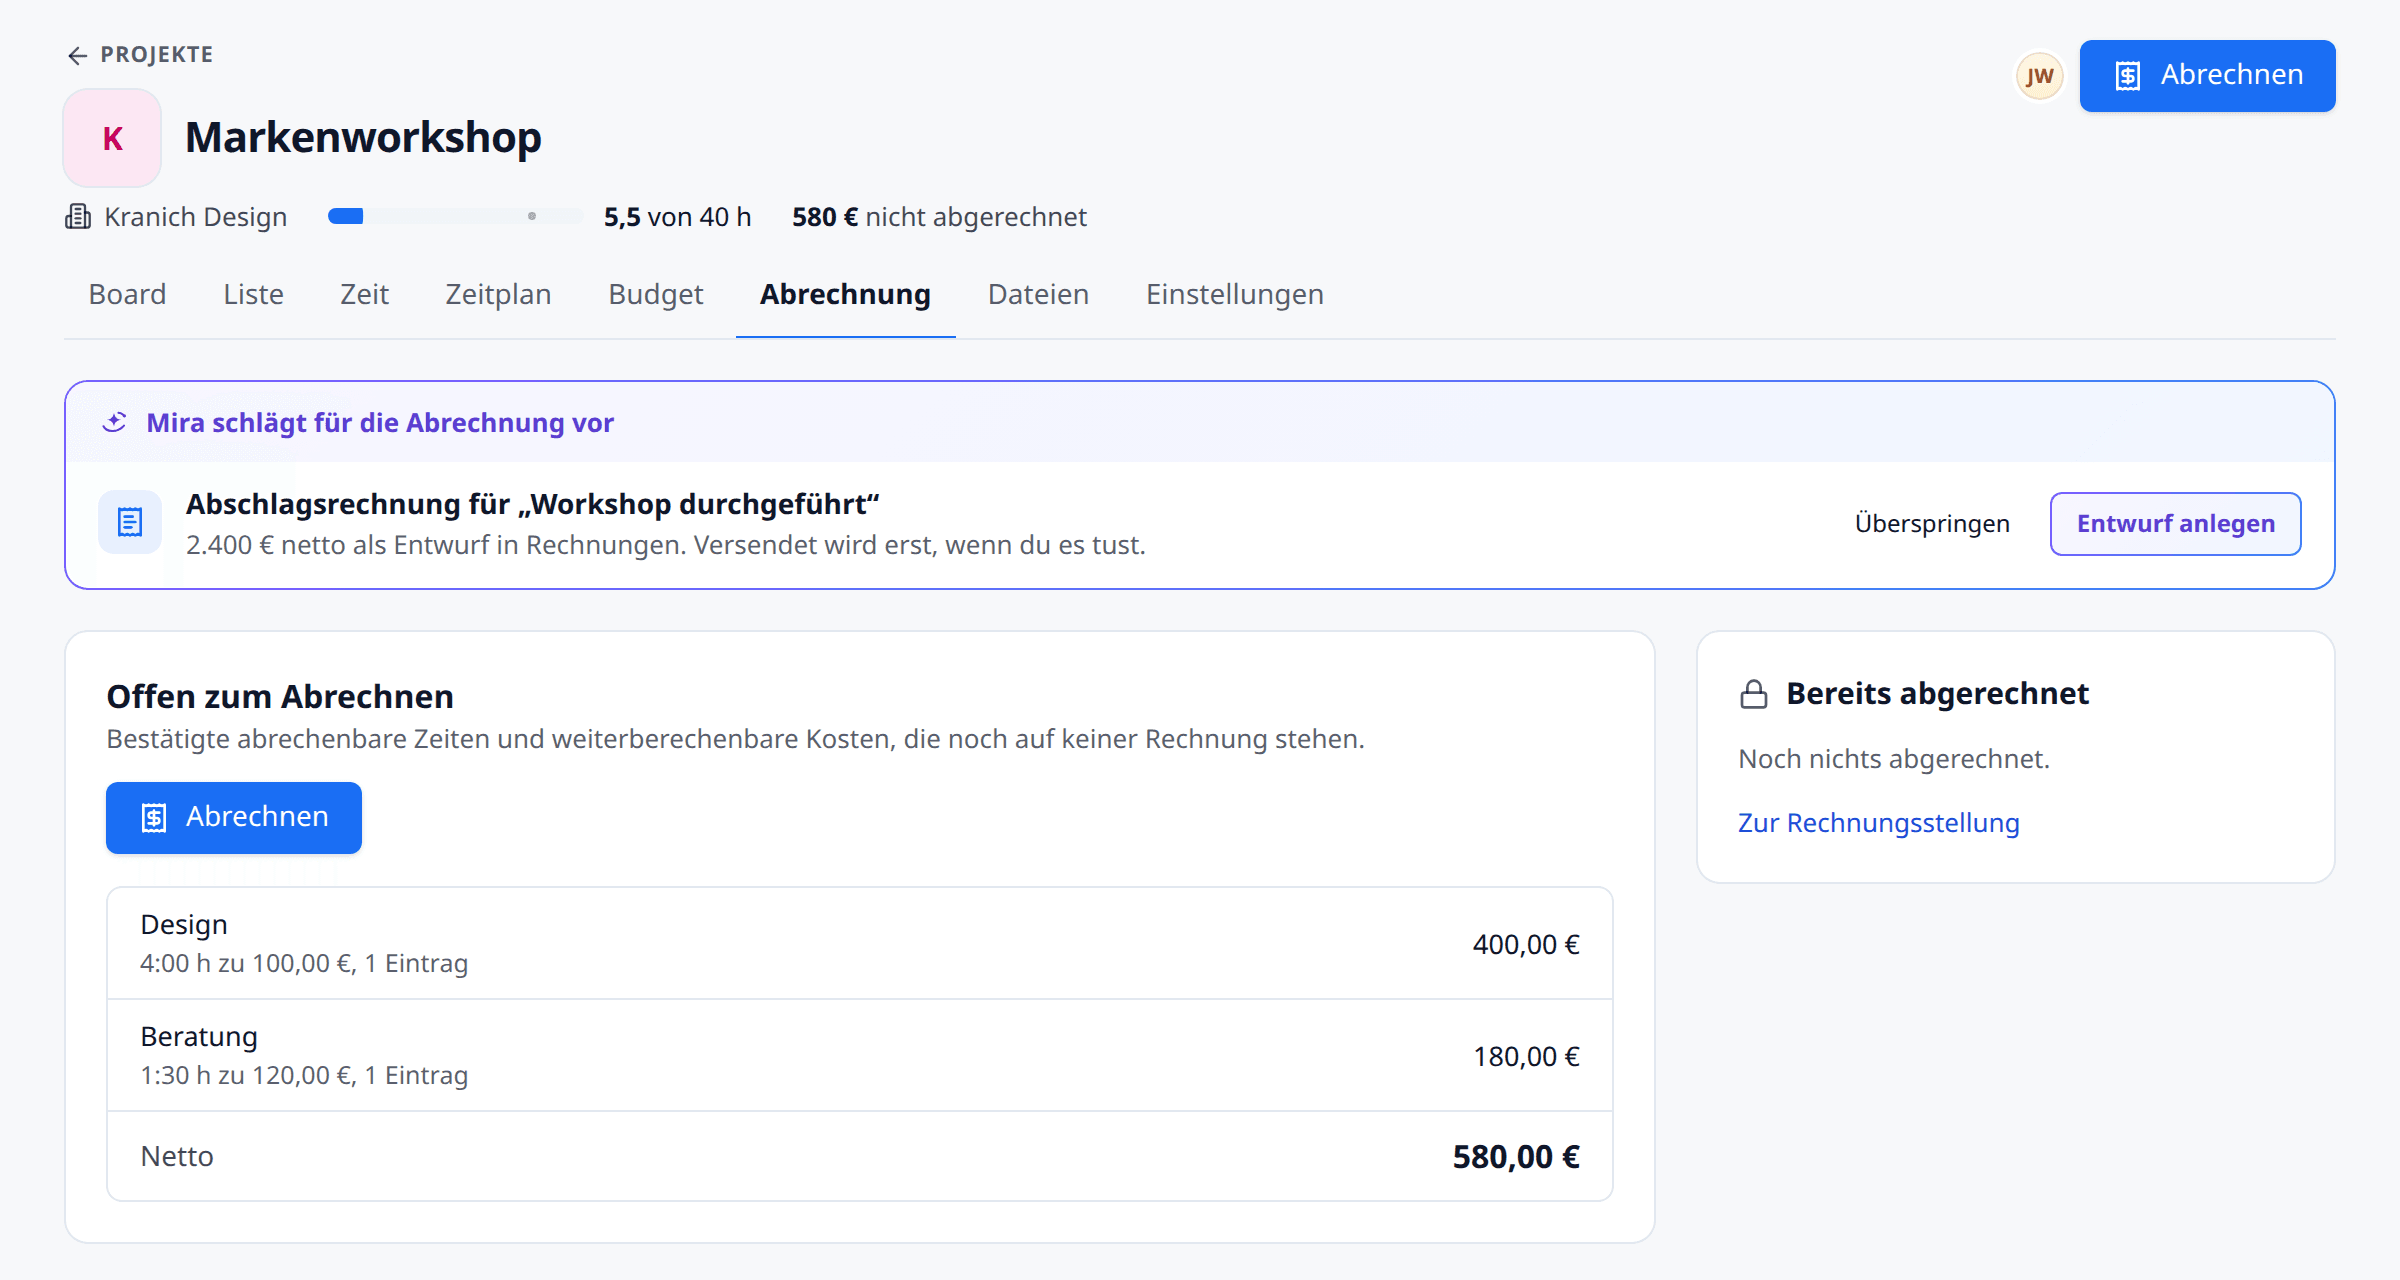This screenshot has height=1280, width=2400.
Task: Click 'Mira schlägt für die Abrechnung vor' heading
Action: (380, 423)
